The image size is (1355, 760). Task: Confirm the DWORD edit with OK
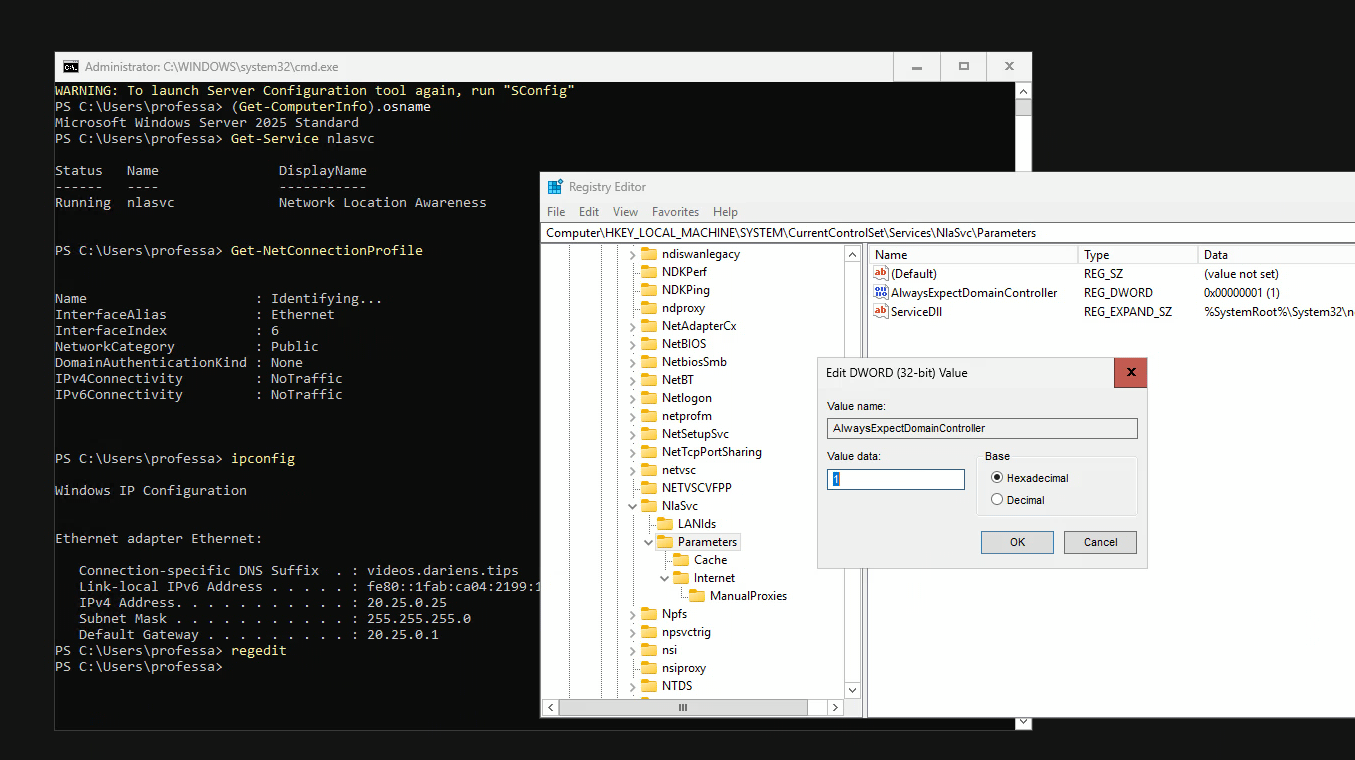coord(1017,542)
